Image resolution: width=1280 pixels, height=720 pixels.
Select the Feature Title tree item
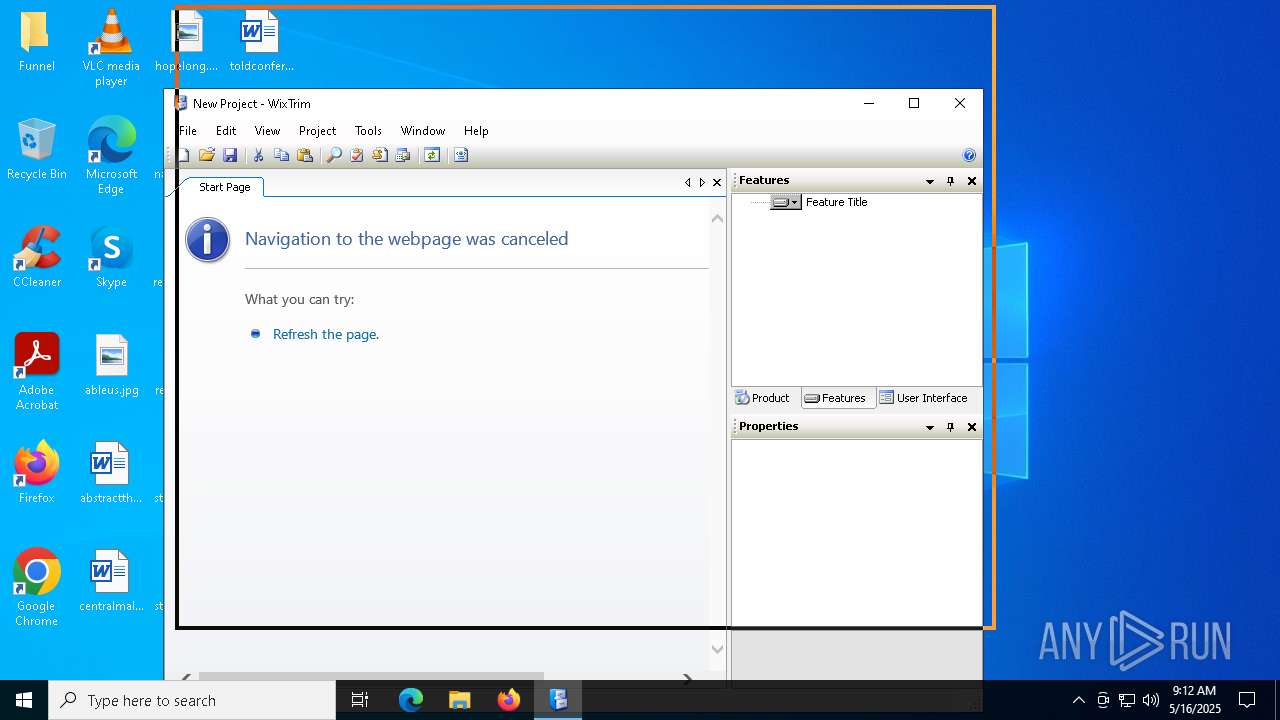coord(836,202)
